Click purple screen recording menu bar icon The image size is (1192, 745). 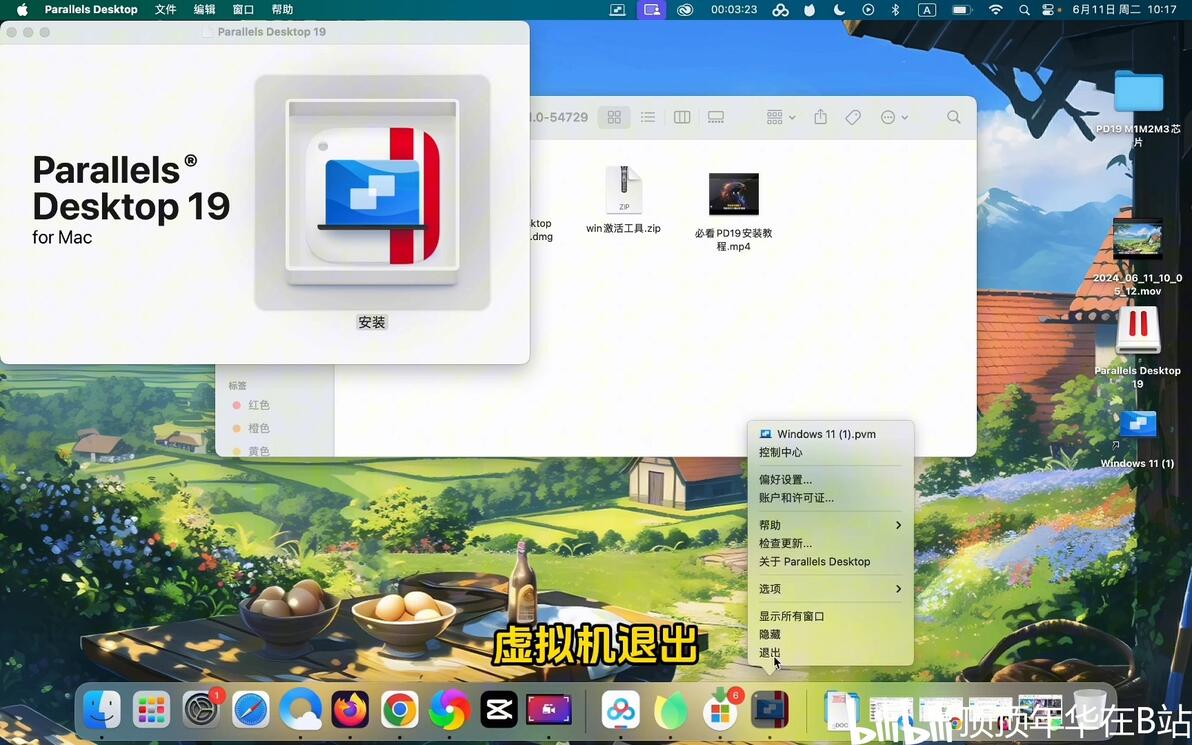pos(651,10)
